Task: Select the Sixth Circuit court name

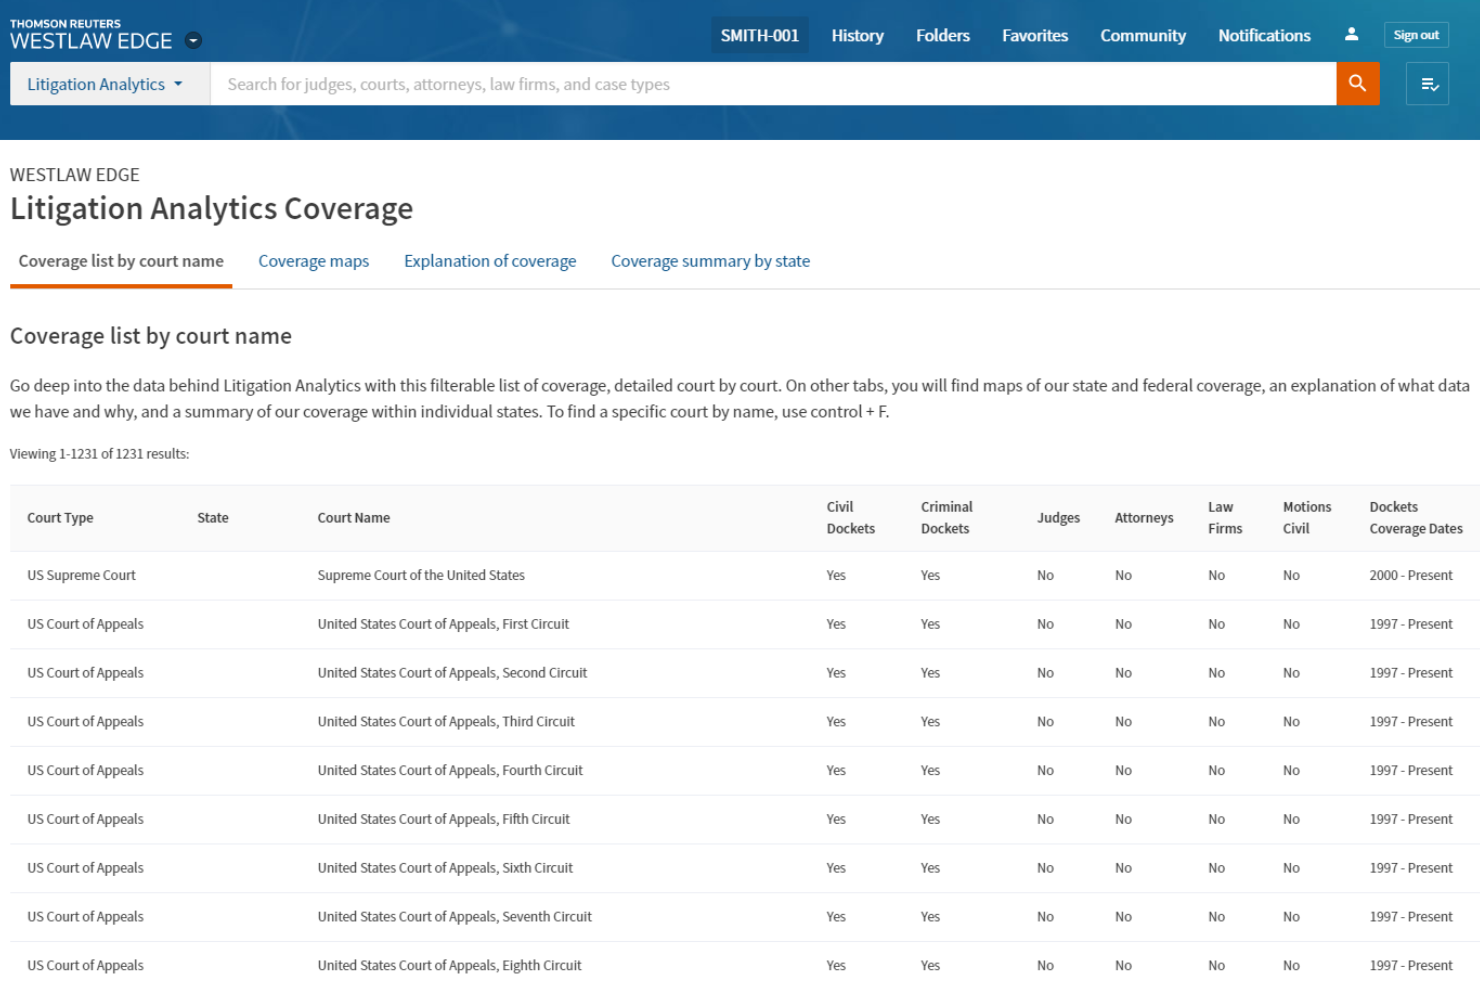Action: 445,868
